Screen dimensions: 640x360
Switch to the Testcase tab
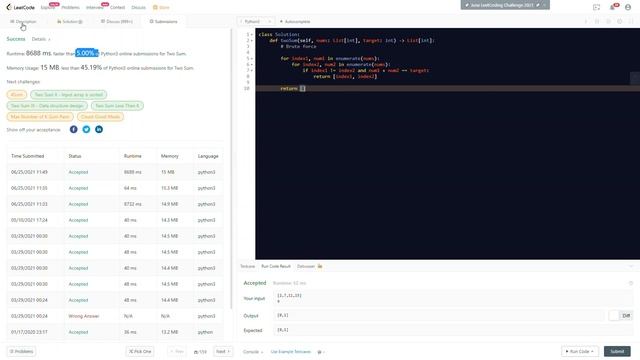click(247, 266)
